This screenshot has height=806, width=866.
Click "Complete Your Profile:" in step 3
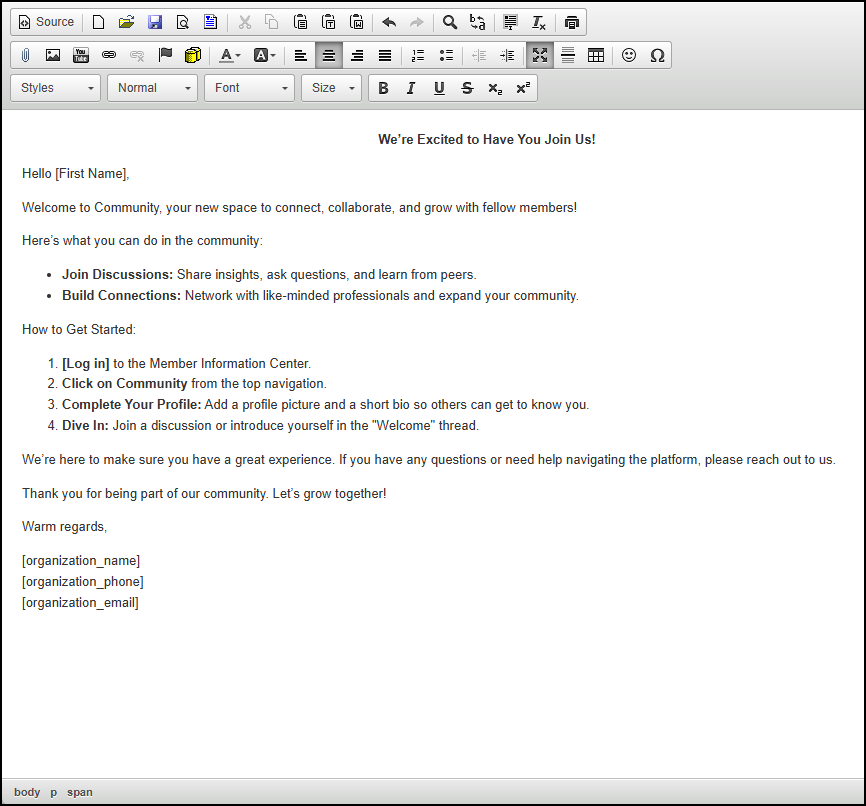tap(131, 404)
